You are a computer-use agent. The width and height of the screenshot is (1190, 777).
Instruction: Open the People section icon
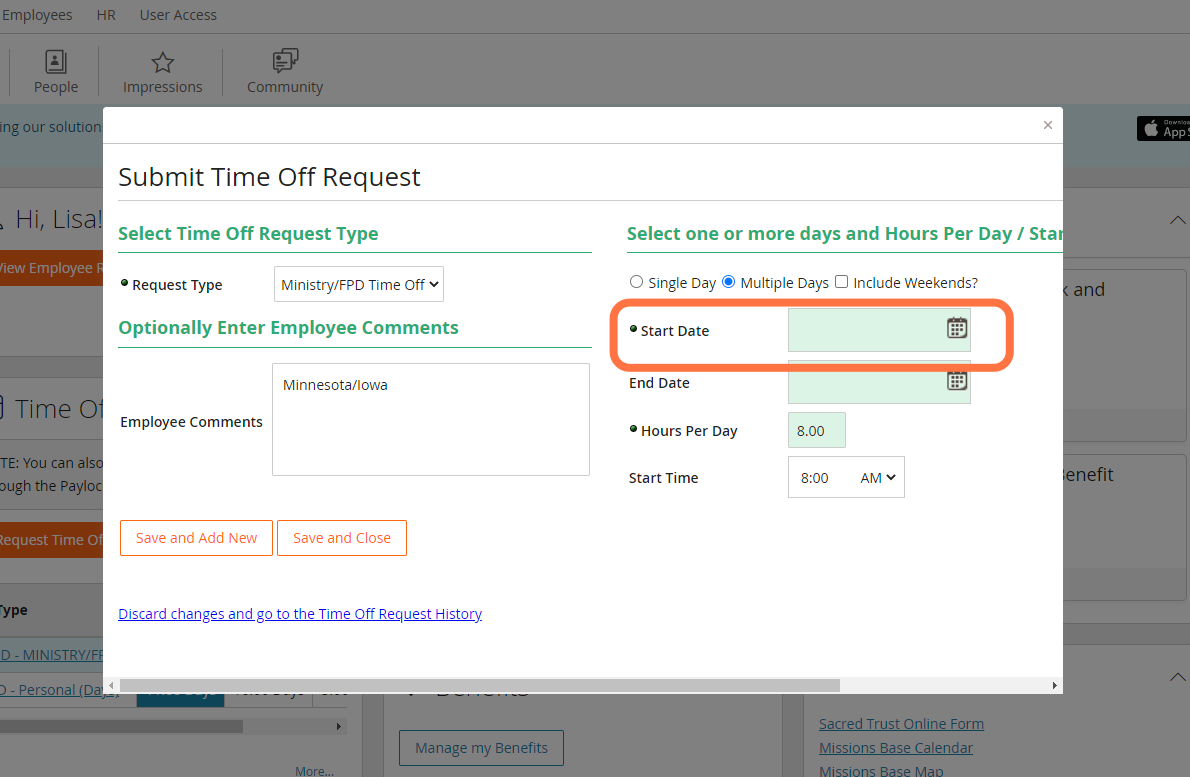(55, 61)
